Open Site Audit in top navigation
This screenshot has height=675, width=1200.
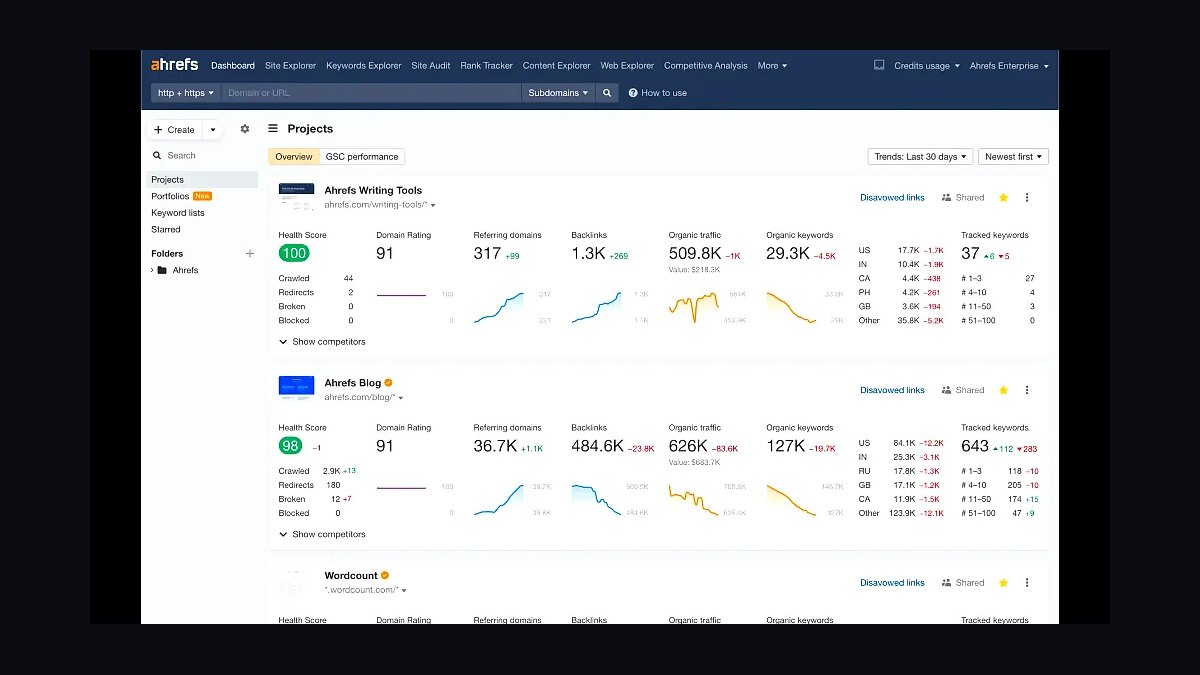point(431,66)
